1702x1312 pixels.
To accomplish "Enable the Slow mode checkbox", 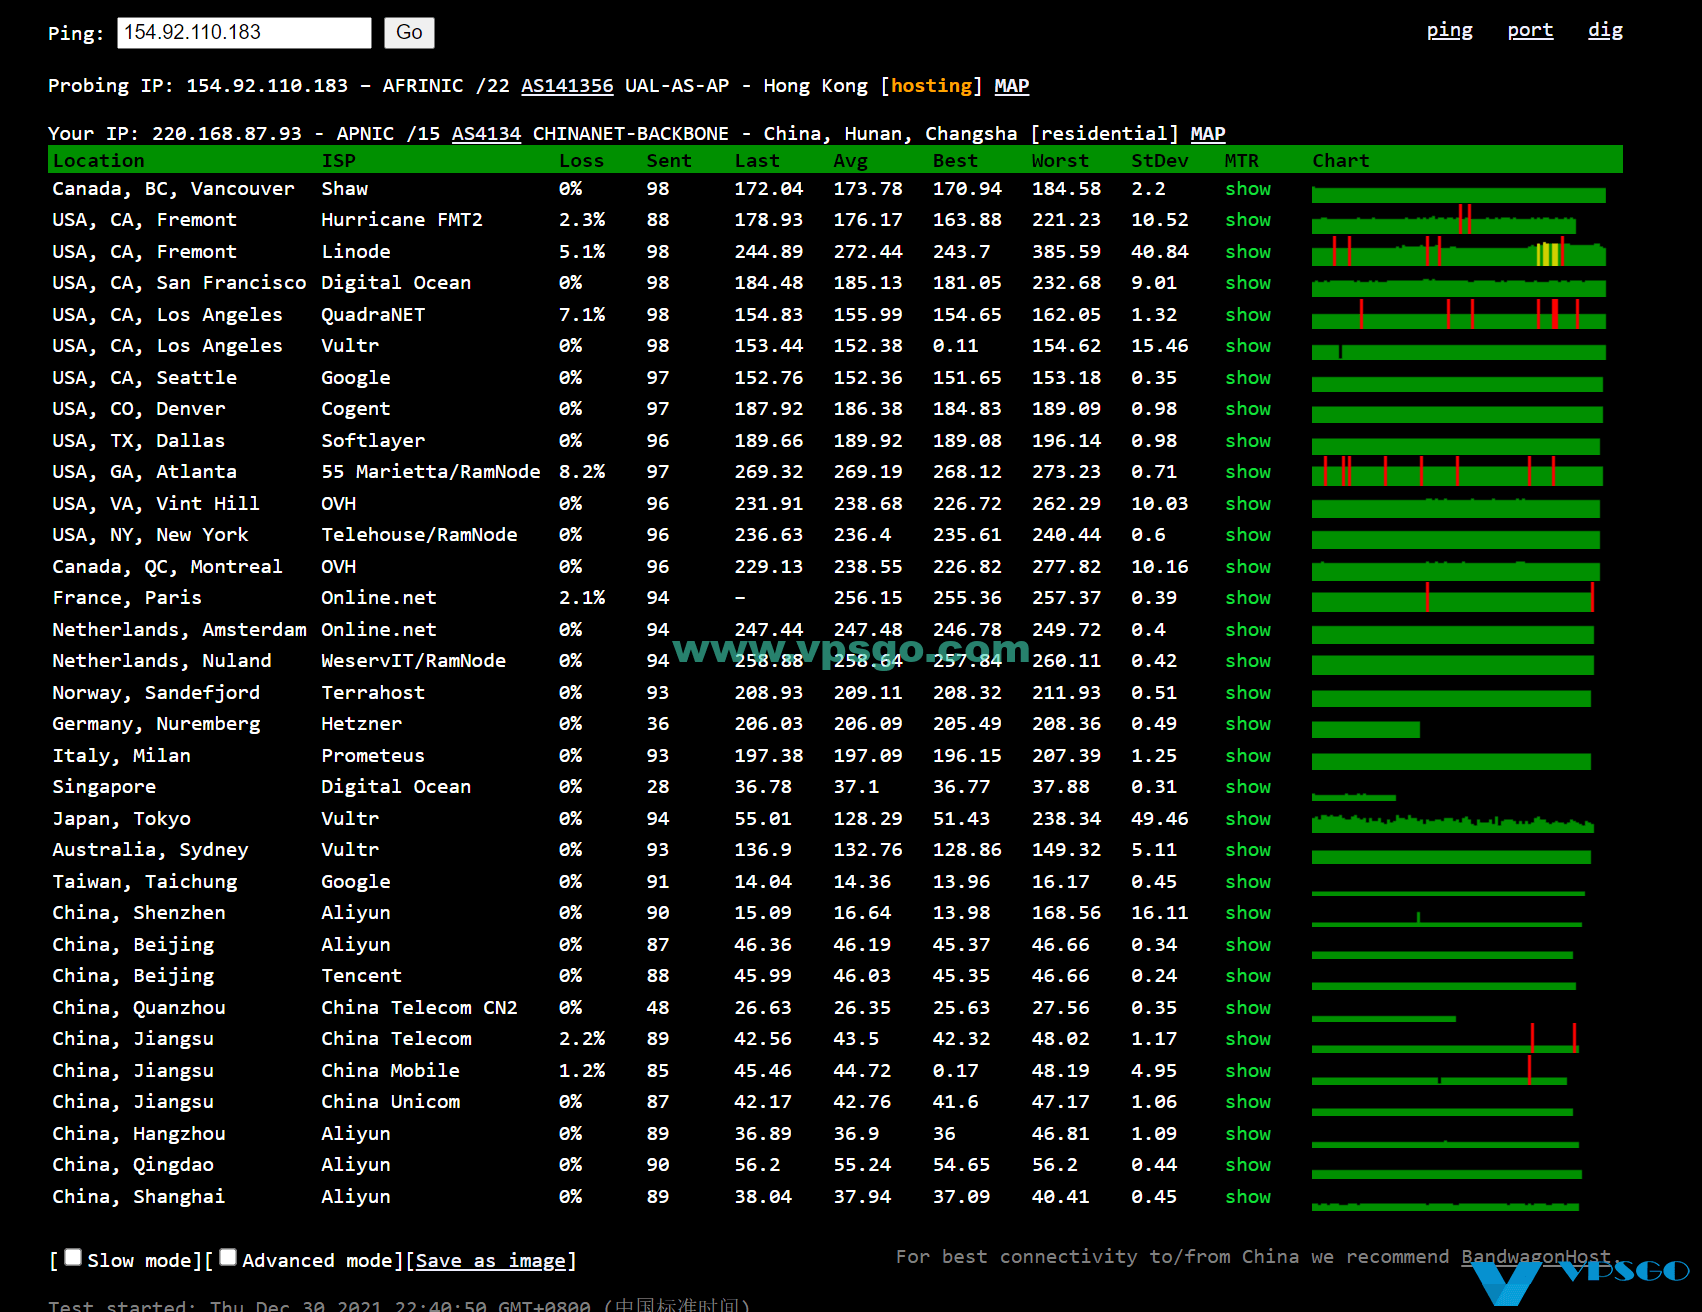I will (x=73, y=1258).
